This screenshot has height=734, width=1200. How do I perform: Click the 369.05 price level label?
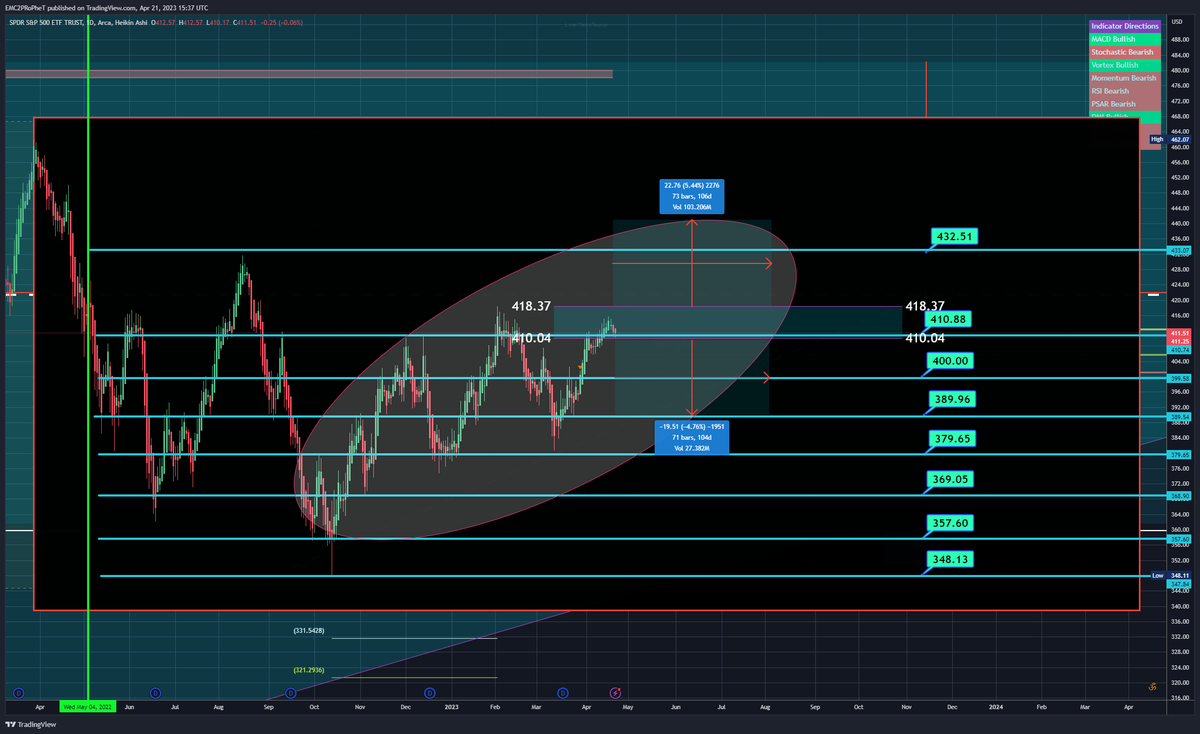(949, 480)
